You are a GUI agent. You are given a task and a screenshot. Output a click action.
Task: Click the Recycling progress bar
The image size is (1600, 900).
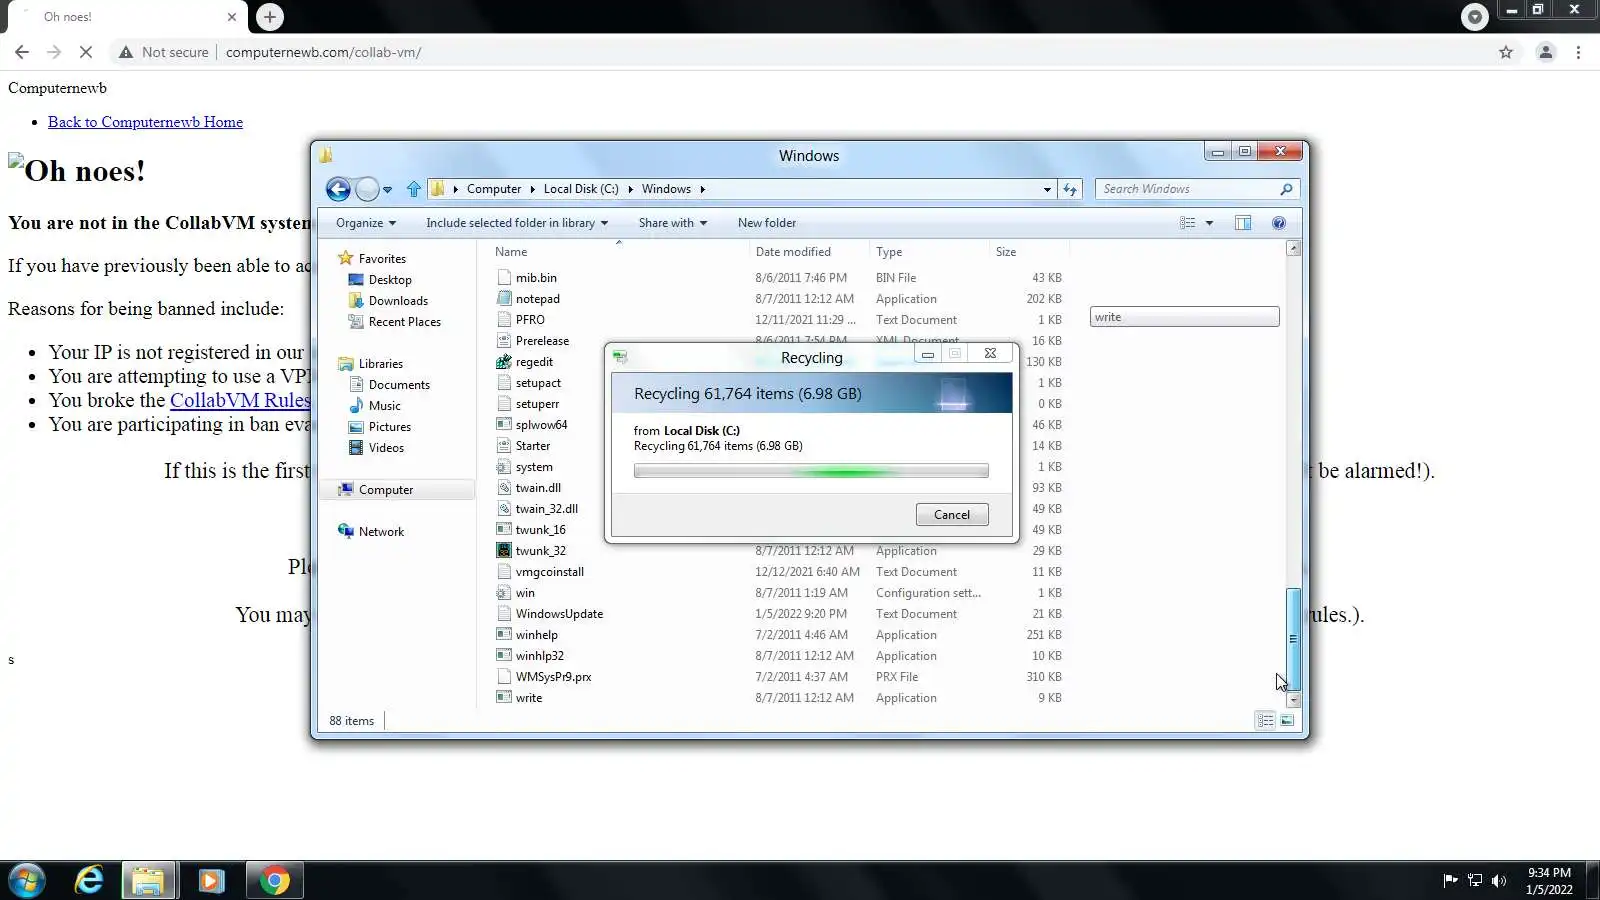coord(811,471)
